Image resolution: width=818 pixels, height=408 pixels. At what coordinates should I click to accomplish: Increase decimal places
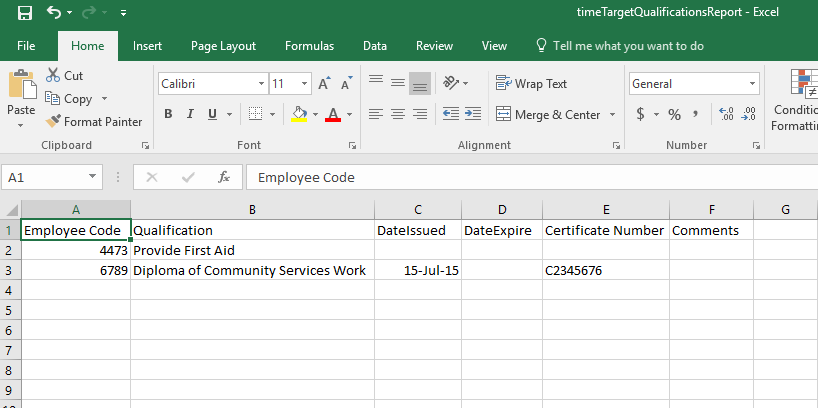(726, 114)
